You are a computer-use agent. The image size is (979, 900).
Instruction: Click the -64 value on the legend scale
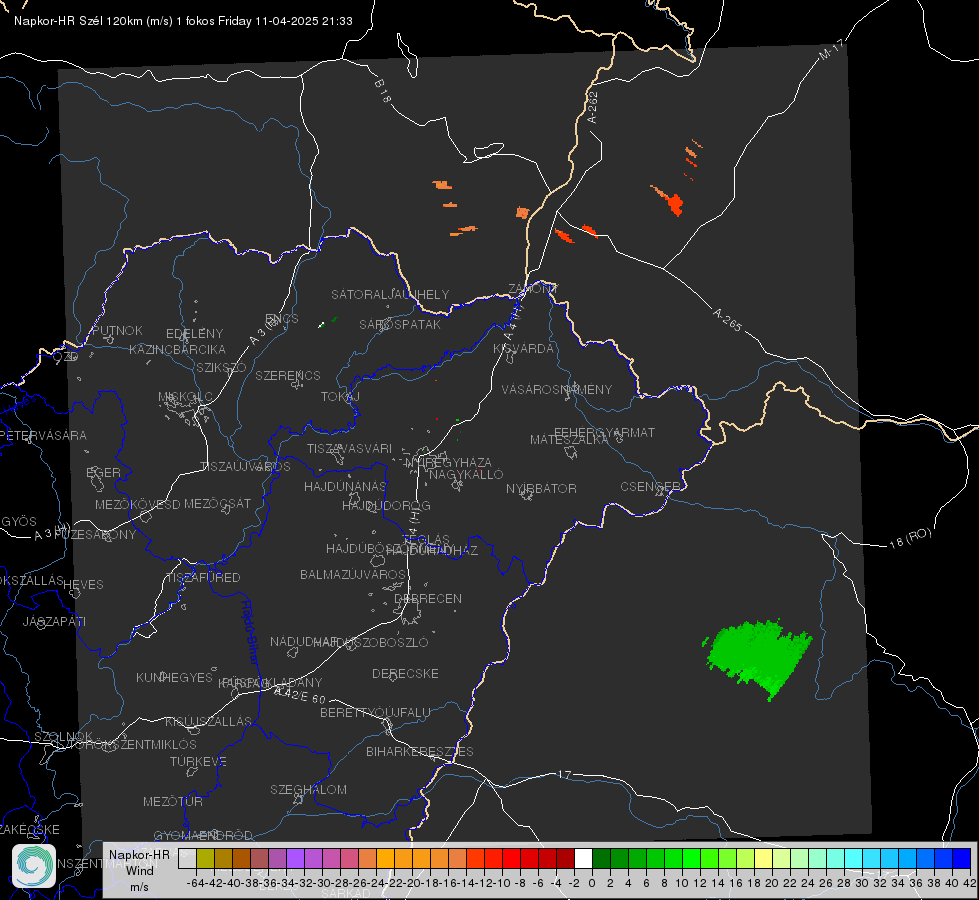pyautogui.click(x=196, y=883)
